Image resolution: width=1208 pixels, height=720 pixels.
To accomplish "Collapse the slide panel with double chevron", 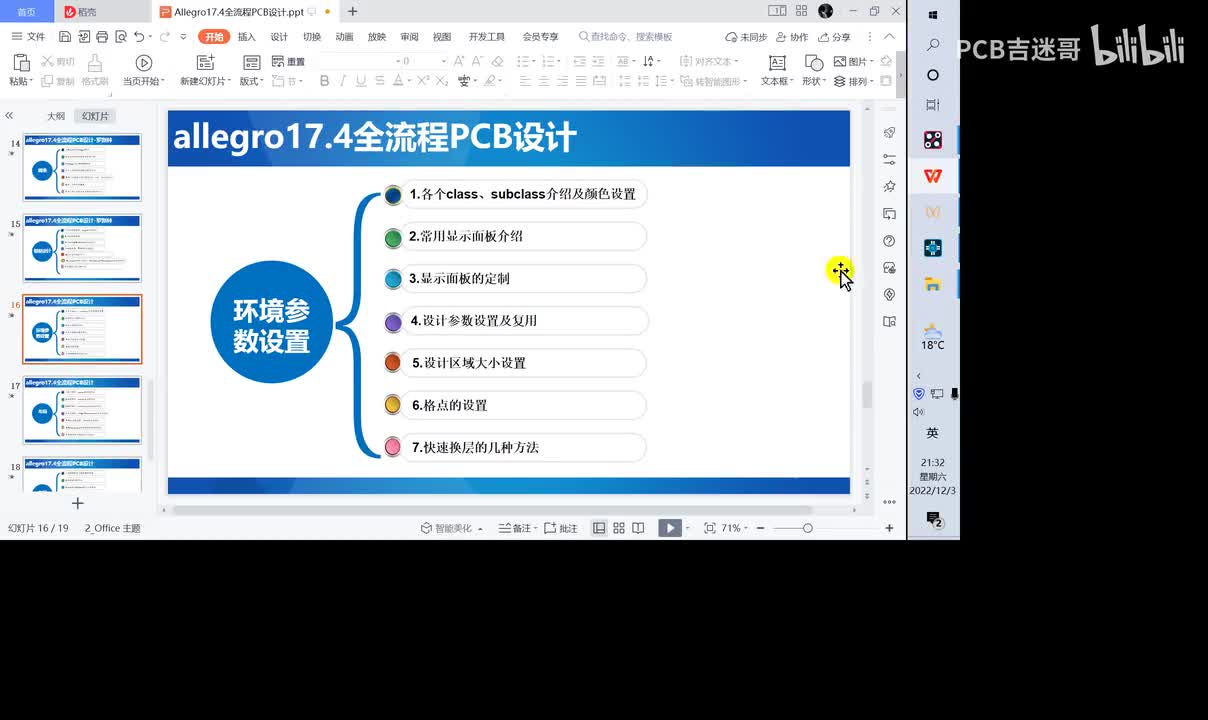I will (9, 116).
